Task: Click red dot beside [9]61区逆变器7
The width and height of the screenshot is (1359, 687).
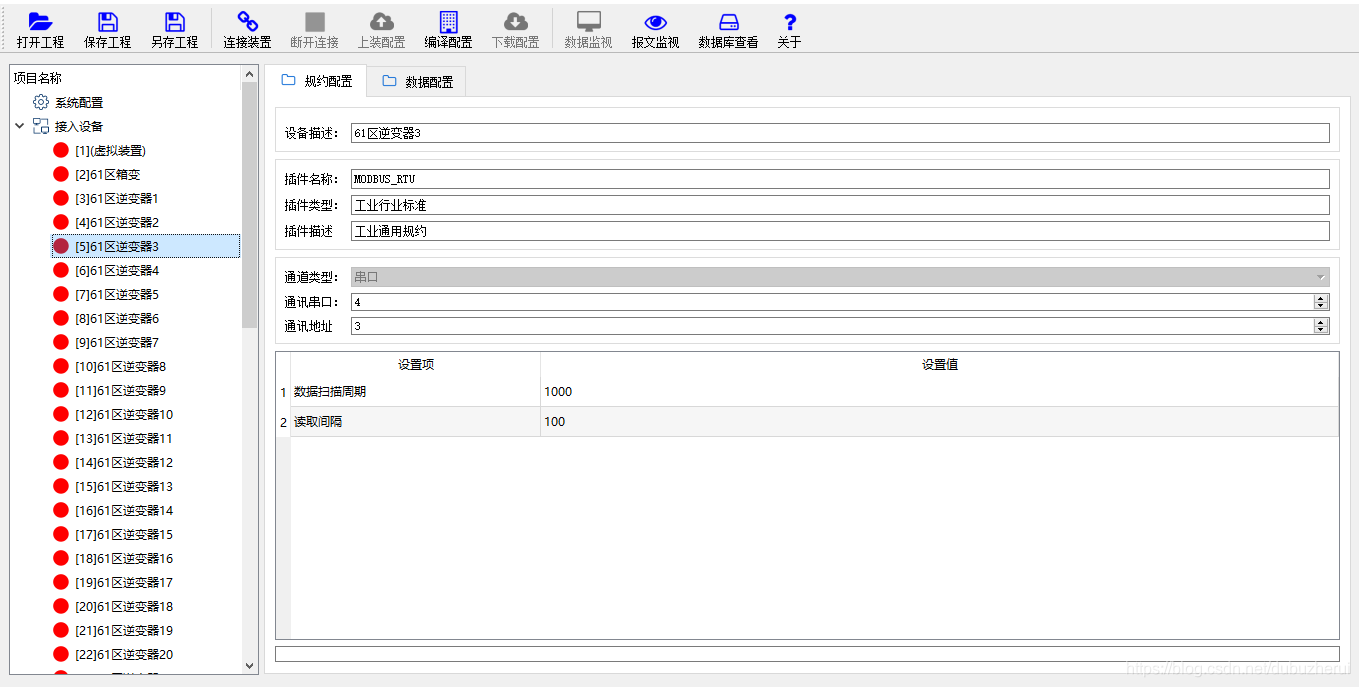Action: (x=61, y=342)
